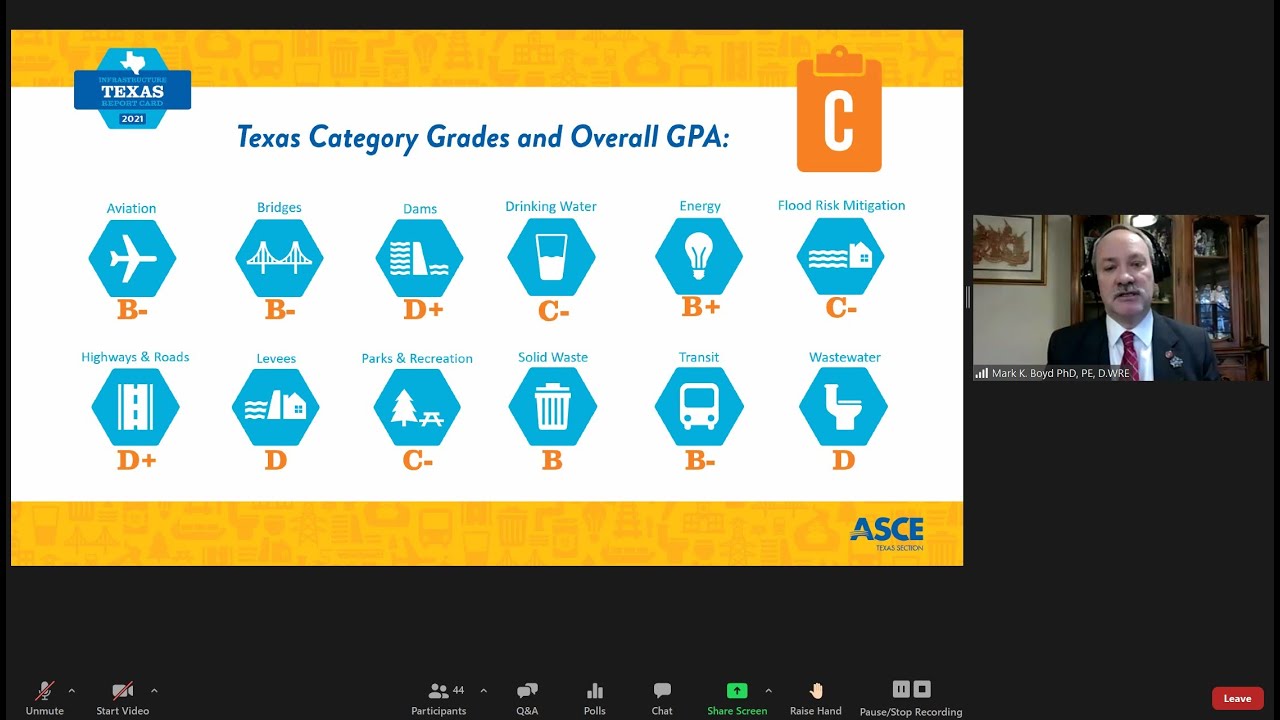
Task: Select Mark K. Boyd's video thumbnail
Action: click(1121, 297)
